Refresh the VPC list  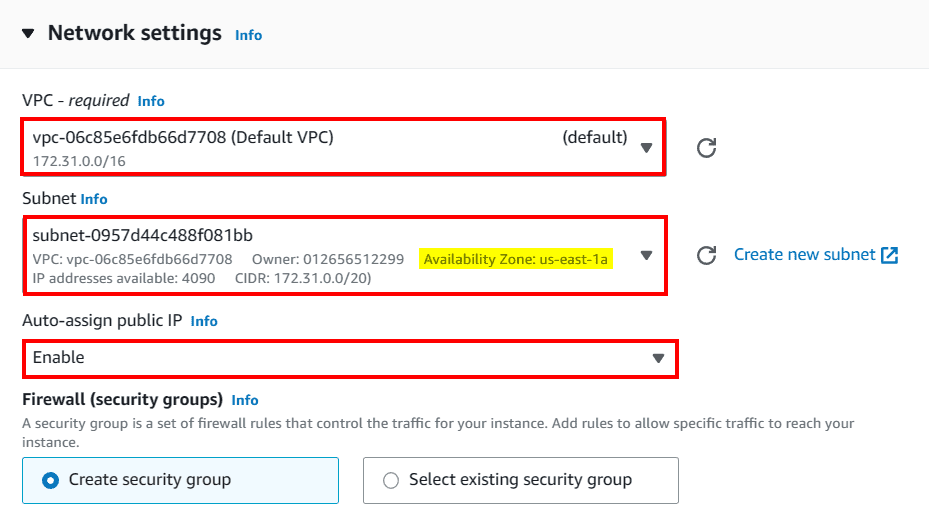pyautogui.click(x=706, y=148)
